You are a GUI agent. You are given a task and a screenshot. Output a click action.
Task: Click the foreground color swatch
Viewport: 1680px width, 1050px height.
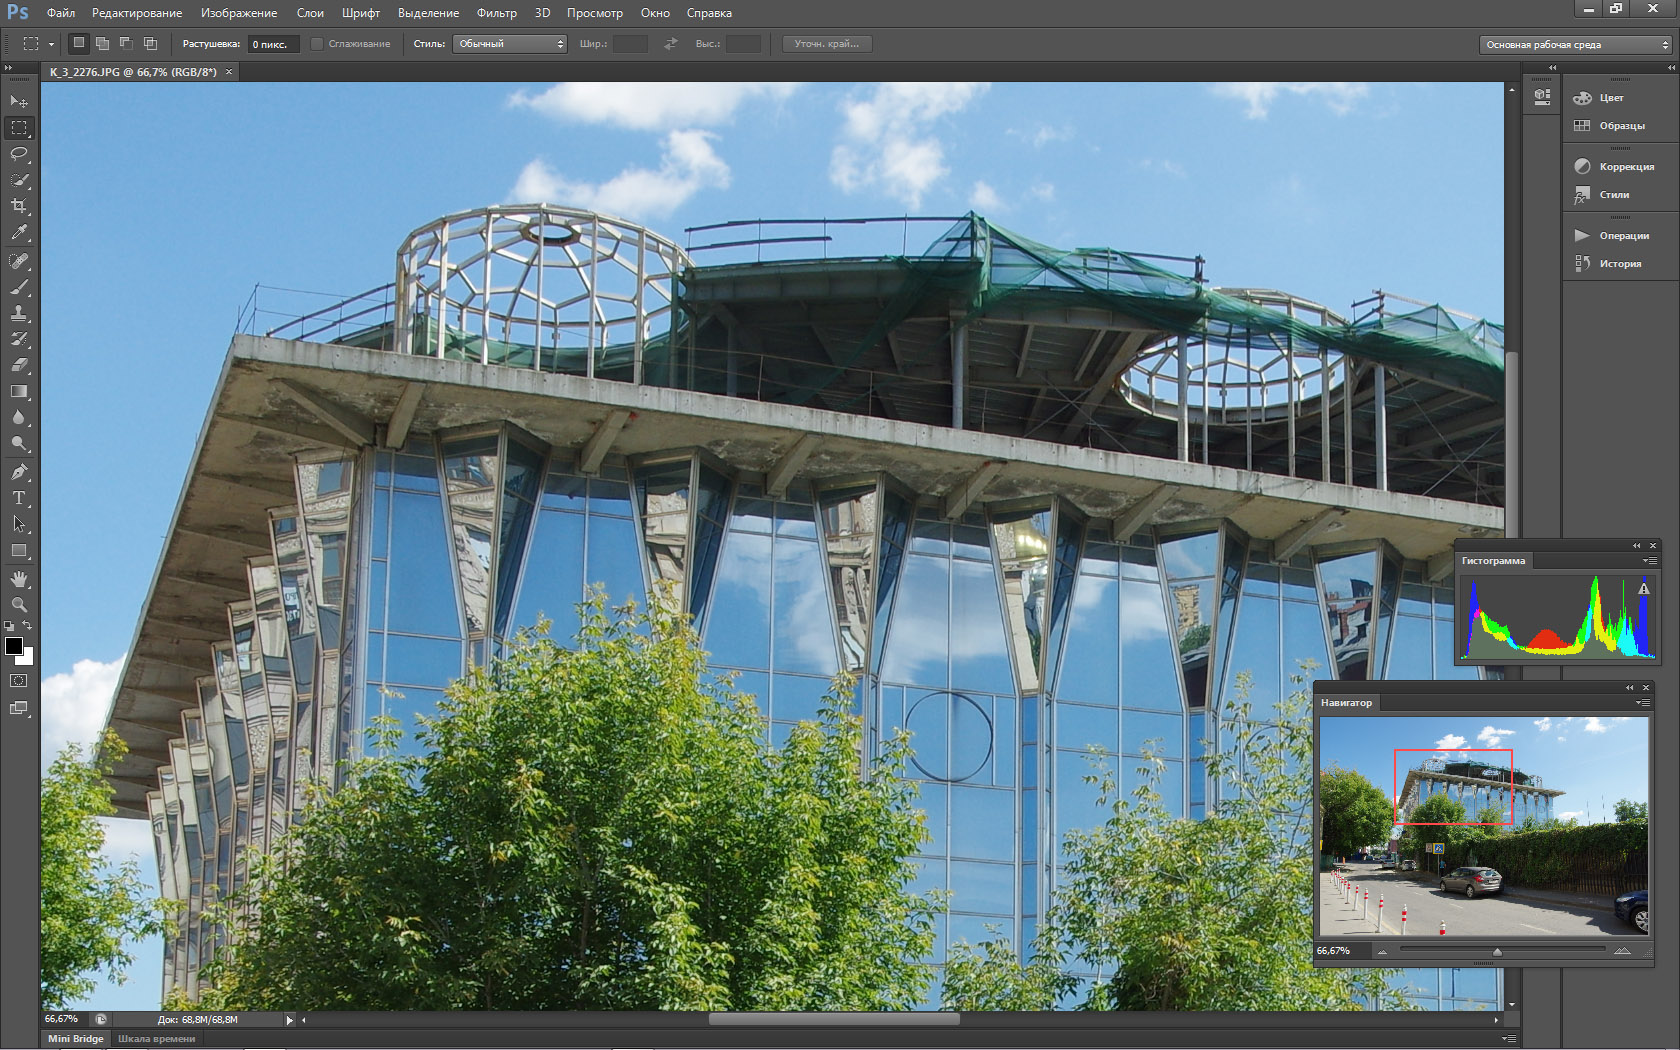[14, 646]
